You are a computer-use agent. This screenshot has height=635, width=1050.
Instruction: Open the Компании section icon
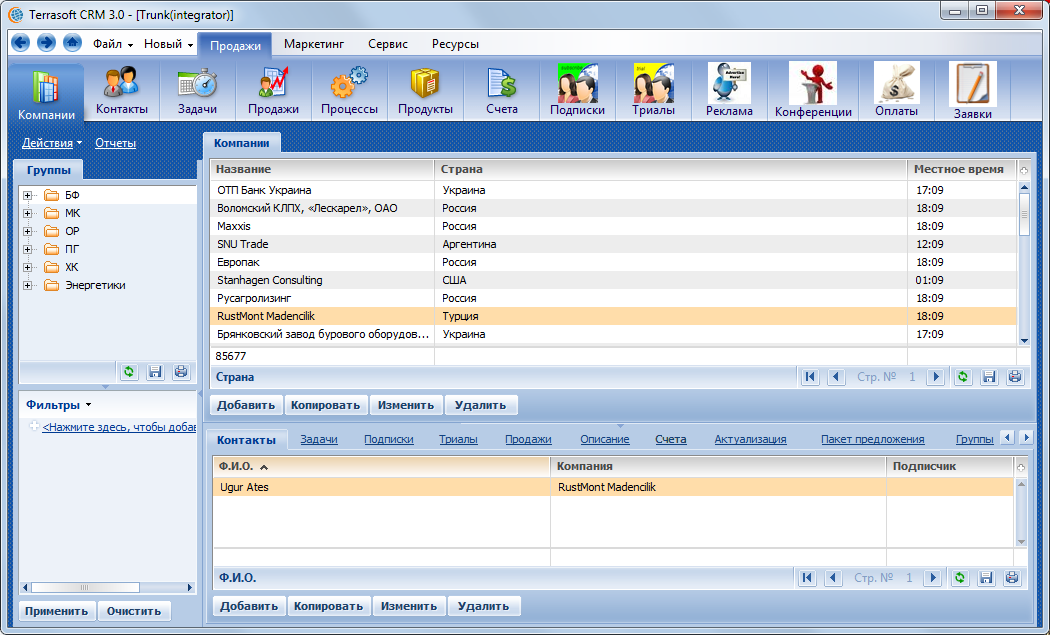46,93
